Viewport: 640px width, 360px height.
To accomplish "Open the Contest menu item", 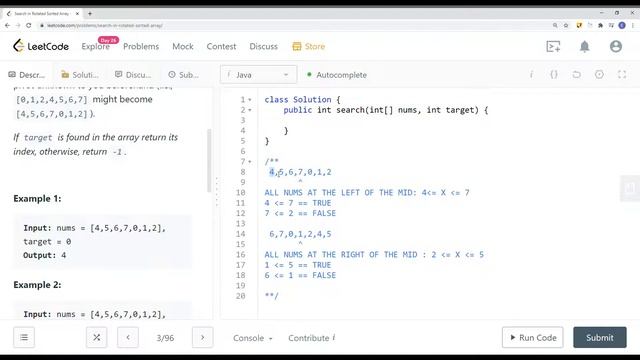I will (x=221, y=47).
